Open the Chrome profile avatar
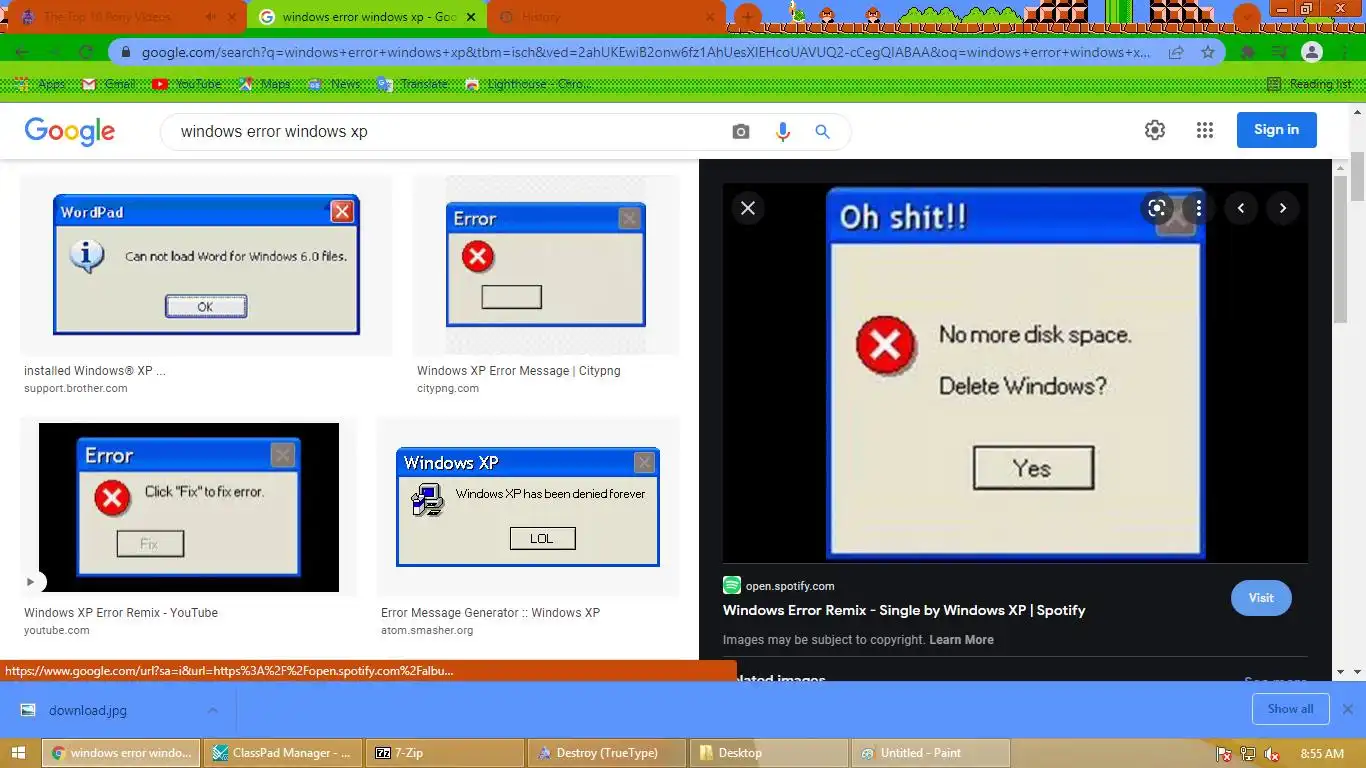 [x=1312, y=52]
